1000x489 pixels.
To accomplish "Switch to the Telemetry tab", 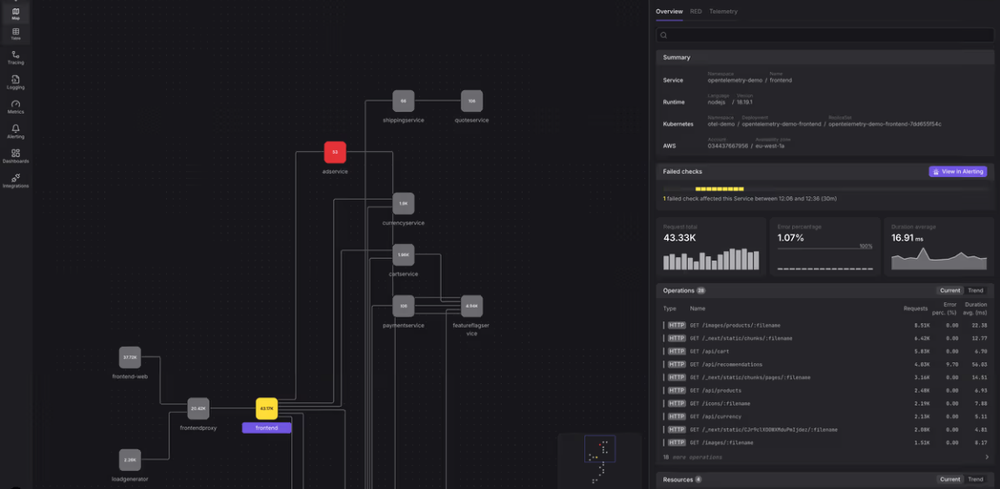I will [x=723, y=11].
